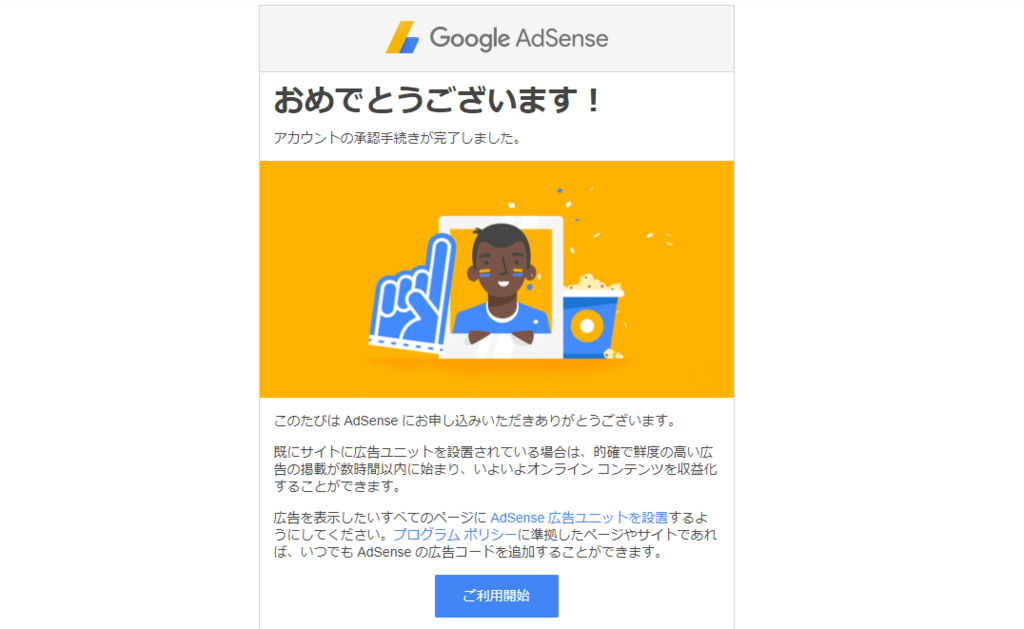The image size is (1024, 629).
Task: Click the popcorn bucket illustration
Action: (592, 316)
